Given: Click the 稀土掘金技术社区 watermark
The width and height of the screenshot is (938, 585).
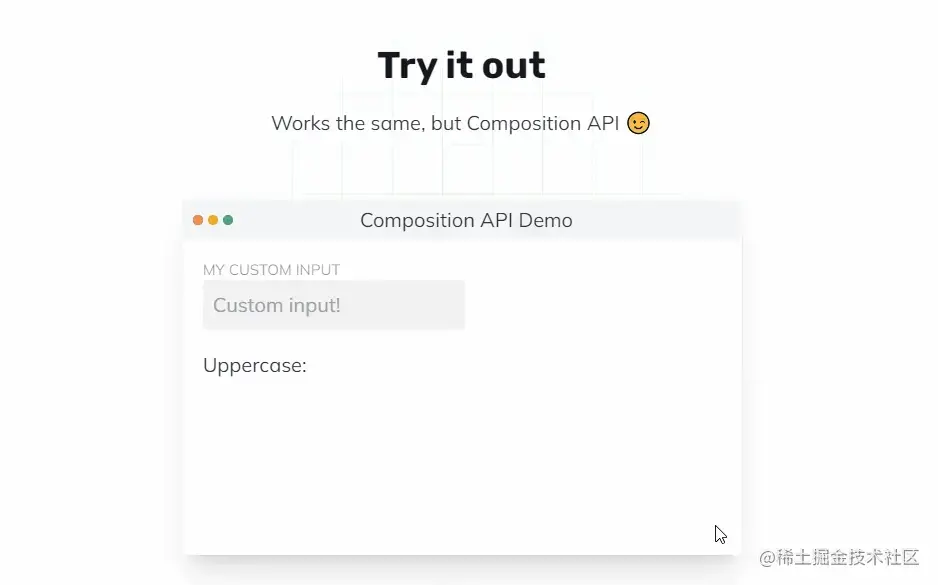Looking at the screenshot, I should click(x=848, y=557).
